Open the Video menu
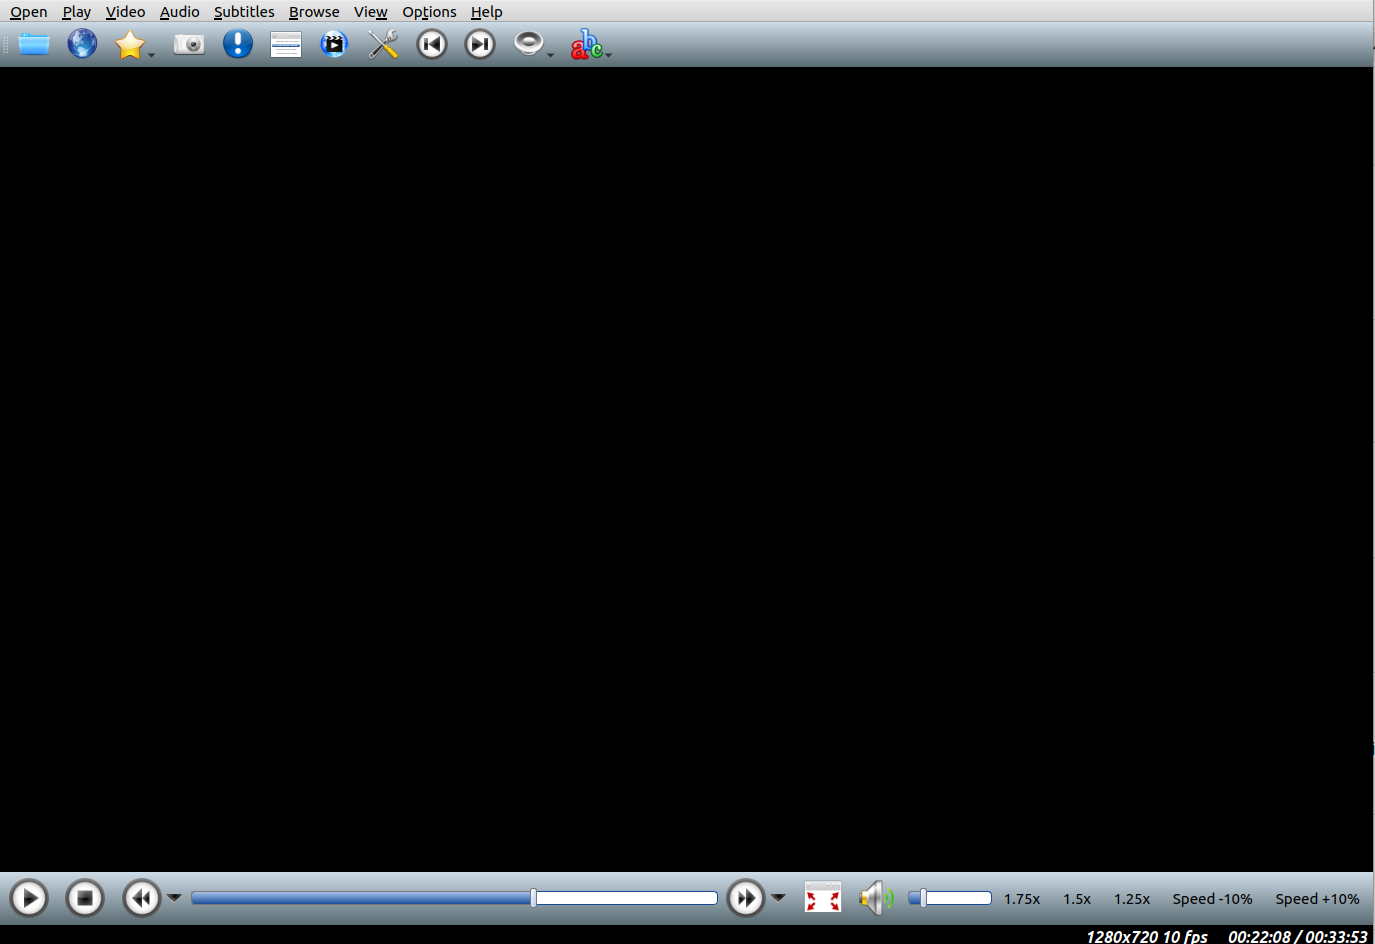 tap(125, 12)
